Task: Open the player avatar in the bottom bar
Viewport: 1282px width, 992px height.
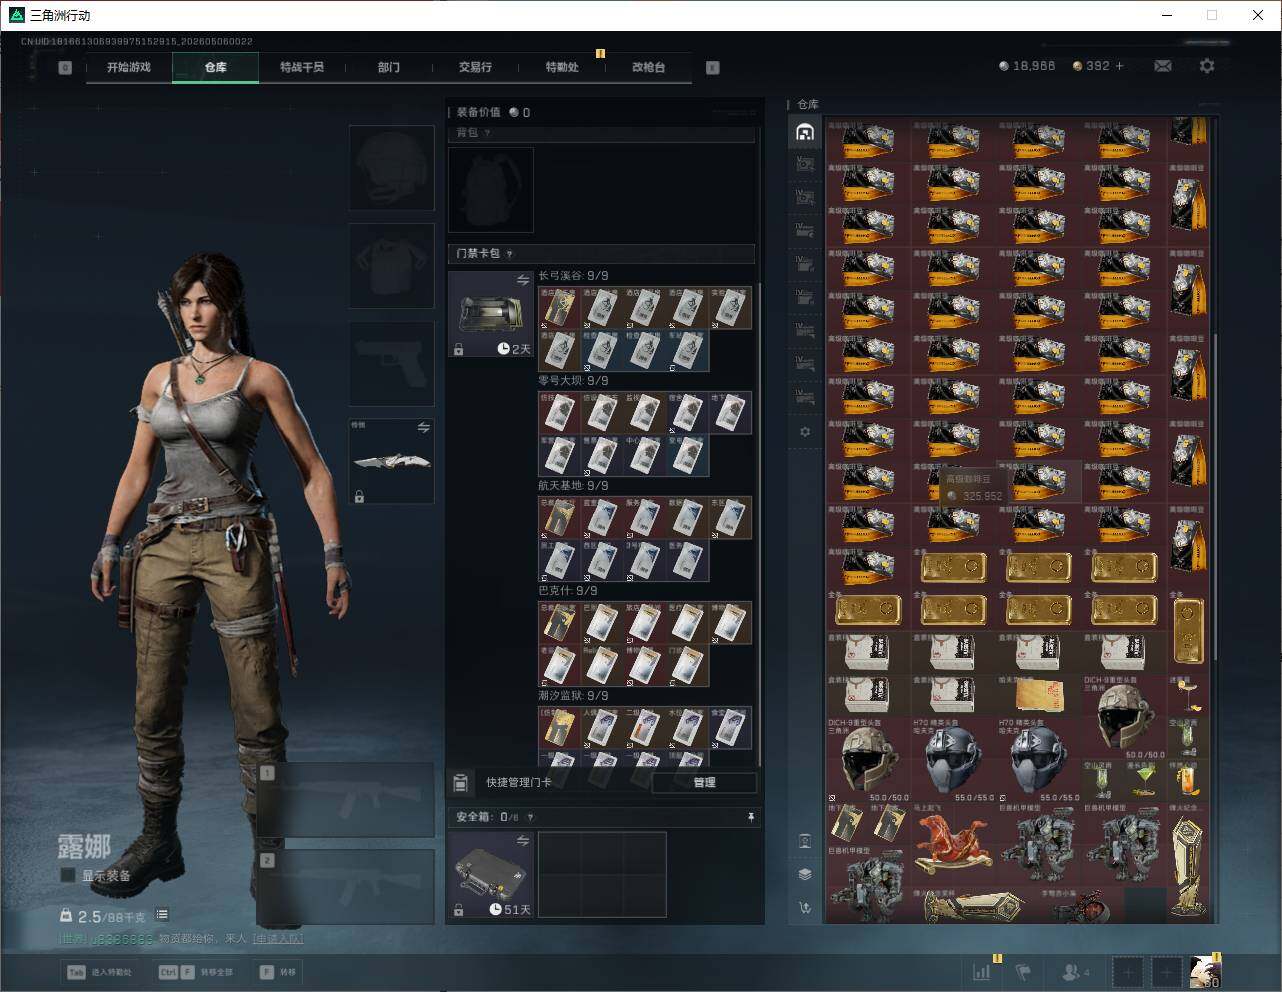Action: click(x=1205, y=971)
